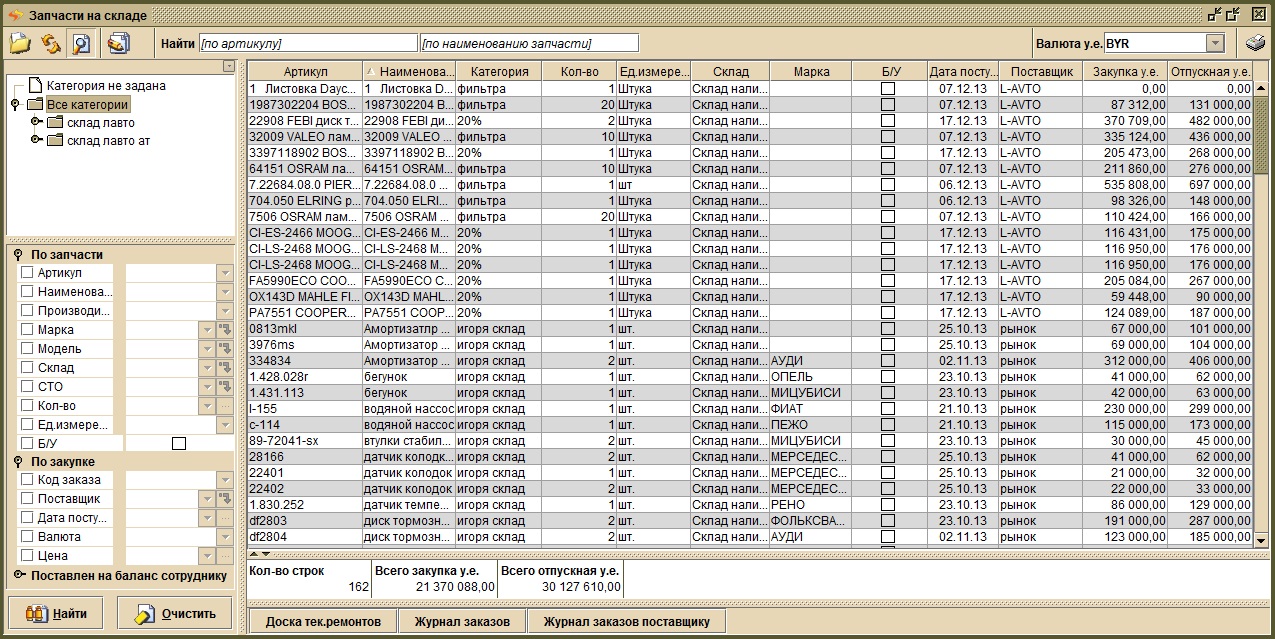
Task: Click the Дата поступления ellipsis button
Action: 225,517
